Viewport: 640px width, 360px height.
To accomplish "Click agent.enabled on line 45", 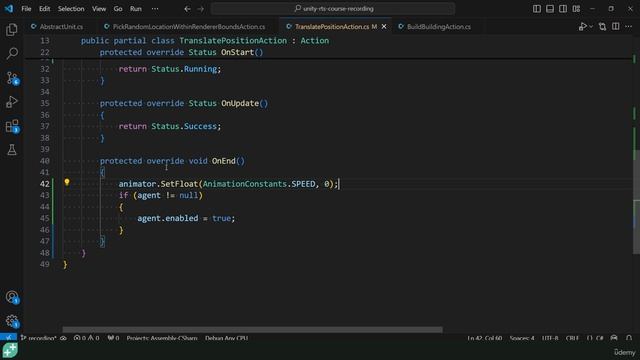I will point(167,218).
